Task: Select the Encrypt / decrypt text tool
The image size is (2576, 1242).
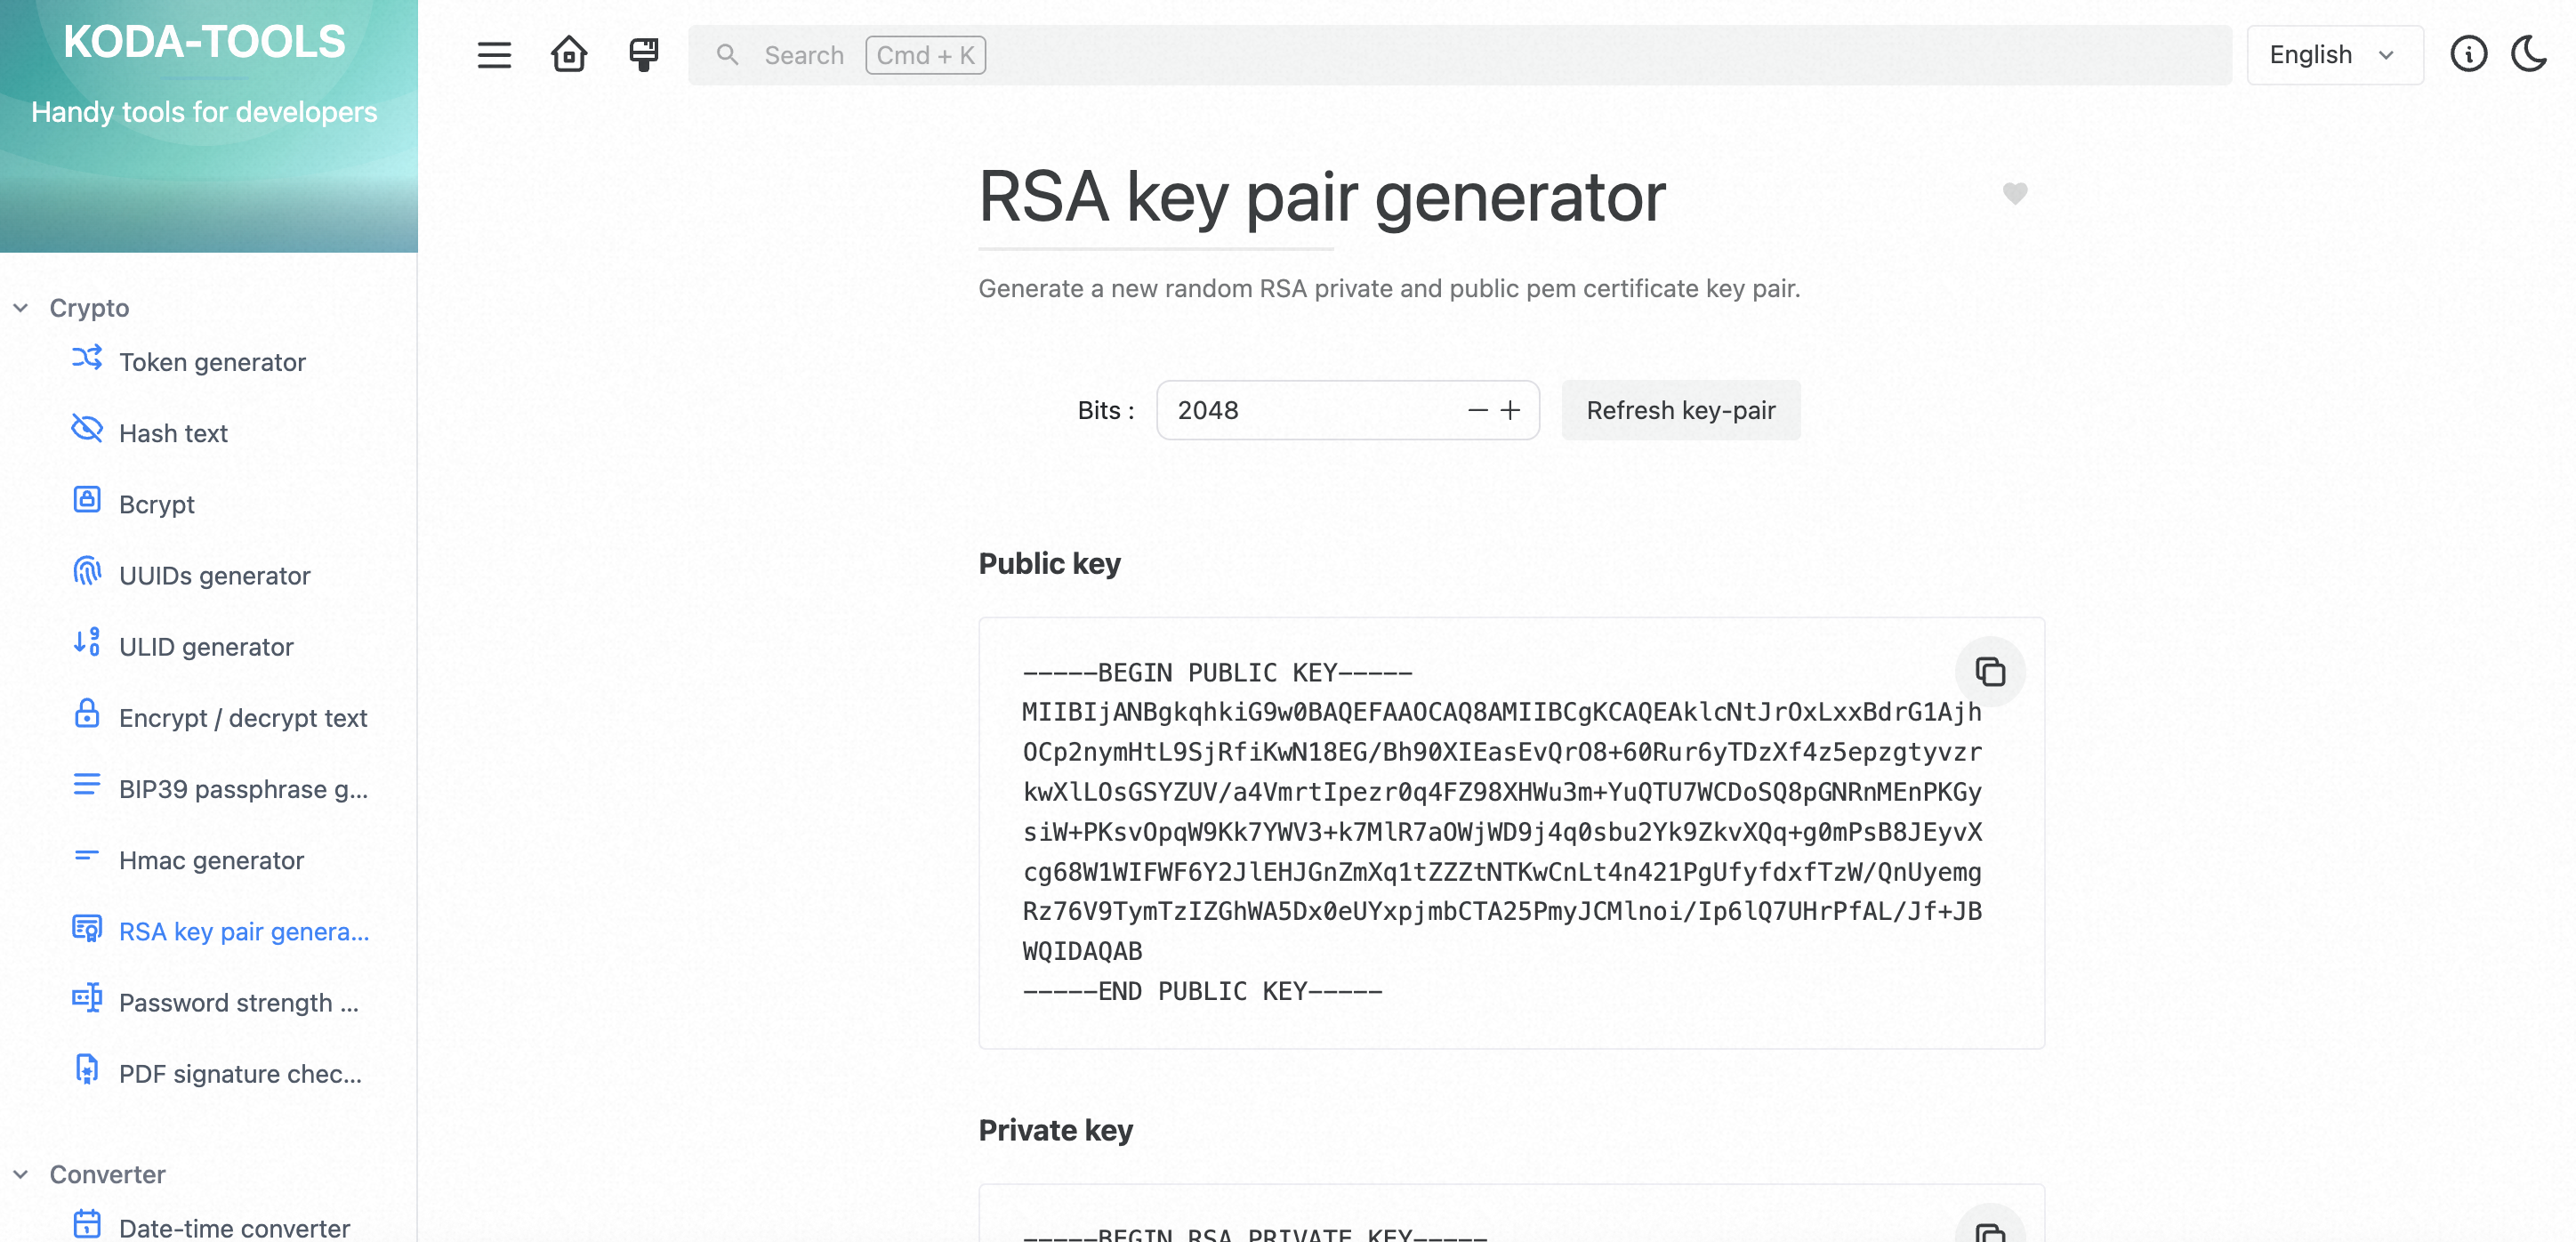Action: click(244, 717)
